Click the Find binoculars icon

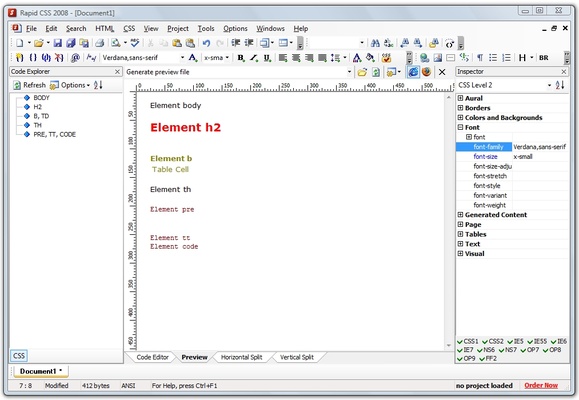[375, 43]
